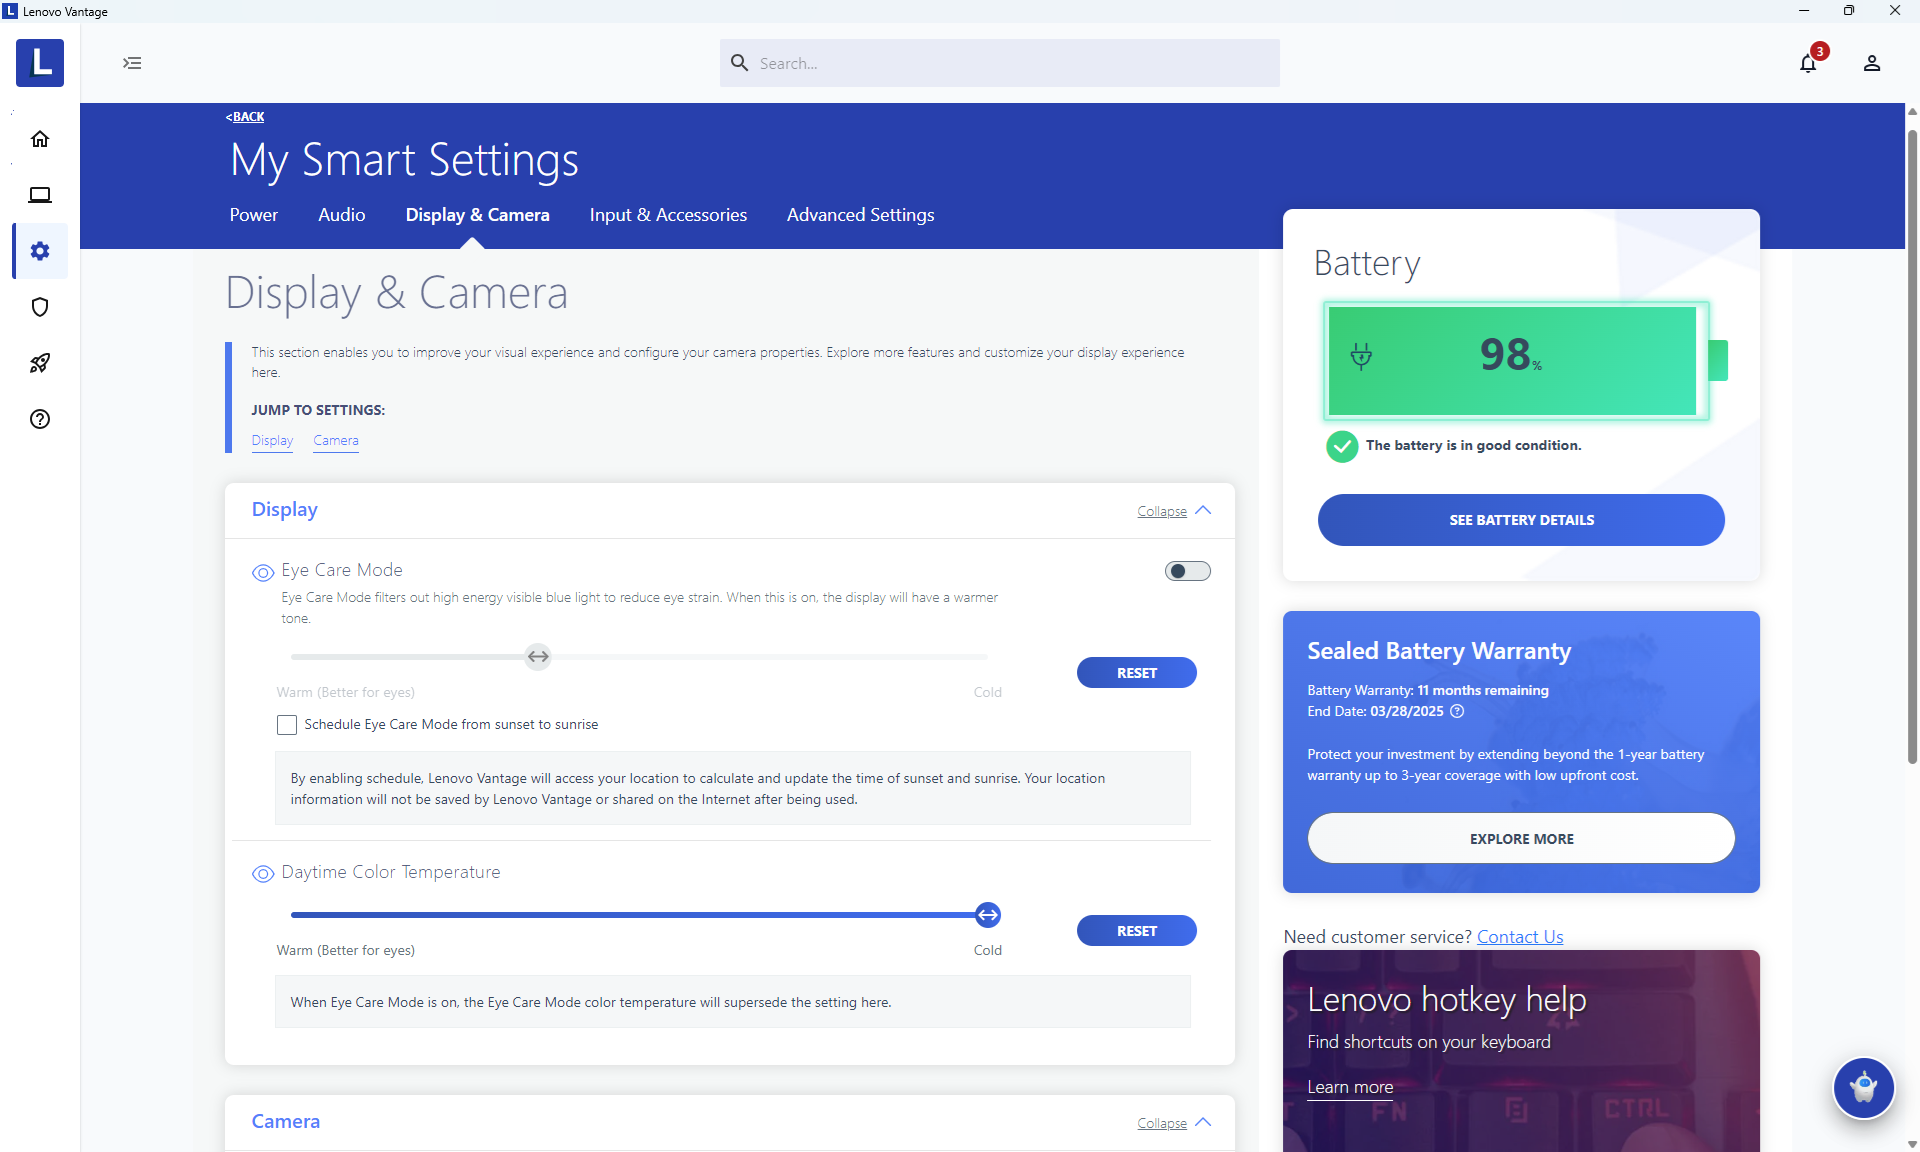Open the Advanced Settings tab
The height and width of the screenshot is (1152, 1920).
(x=860, y=215)
